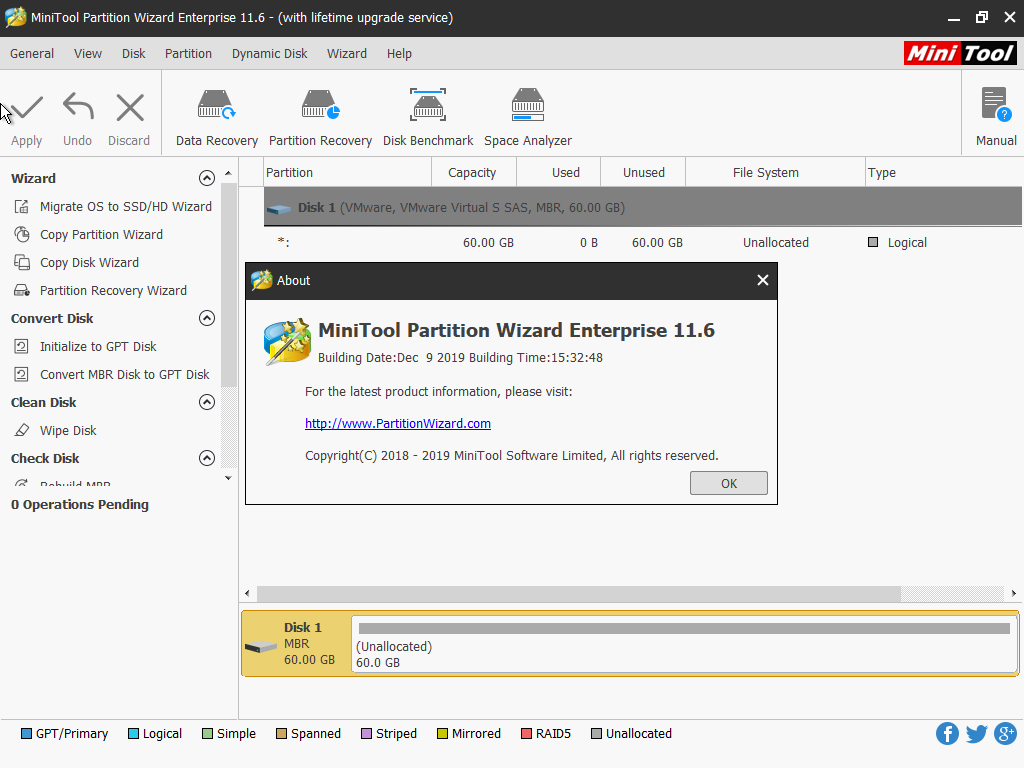The width and height of the screenshot is (1024, 768).
Task: Click the Discard X icon
Action: pyautogui.click(x=129, y=108)
